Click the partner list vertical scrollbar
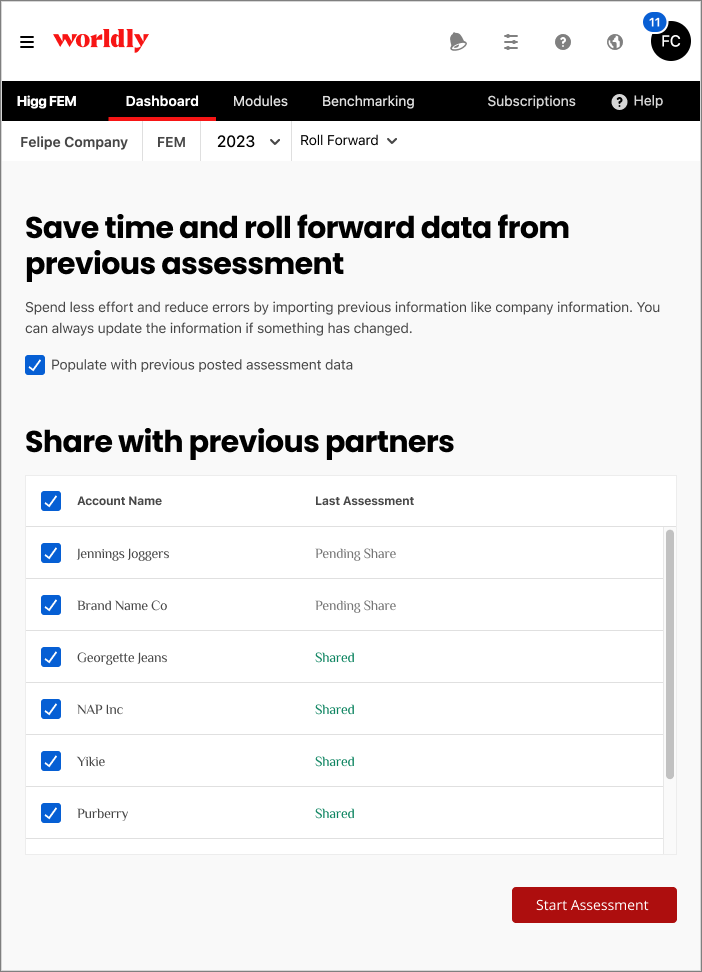This screenshot has height=972, width=702. [670, 654]
